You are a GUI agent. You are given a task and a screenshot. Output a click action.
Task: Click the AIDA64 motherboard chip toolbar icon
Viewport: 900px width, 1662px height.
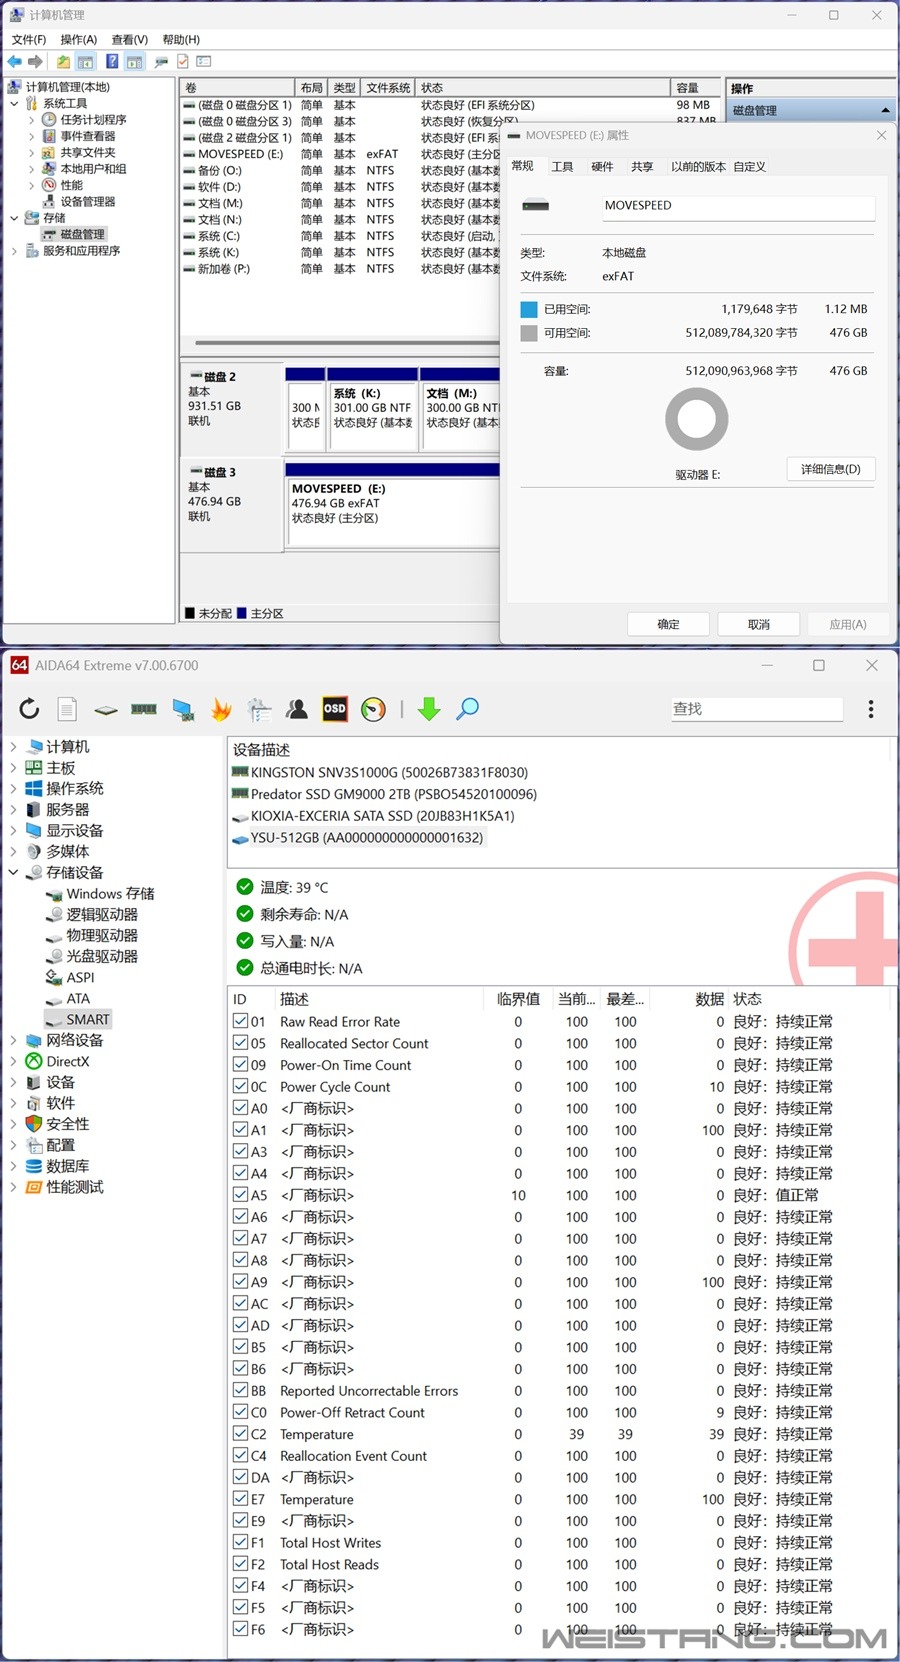105,710
